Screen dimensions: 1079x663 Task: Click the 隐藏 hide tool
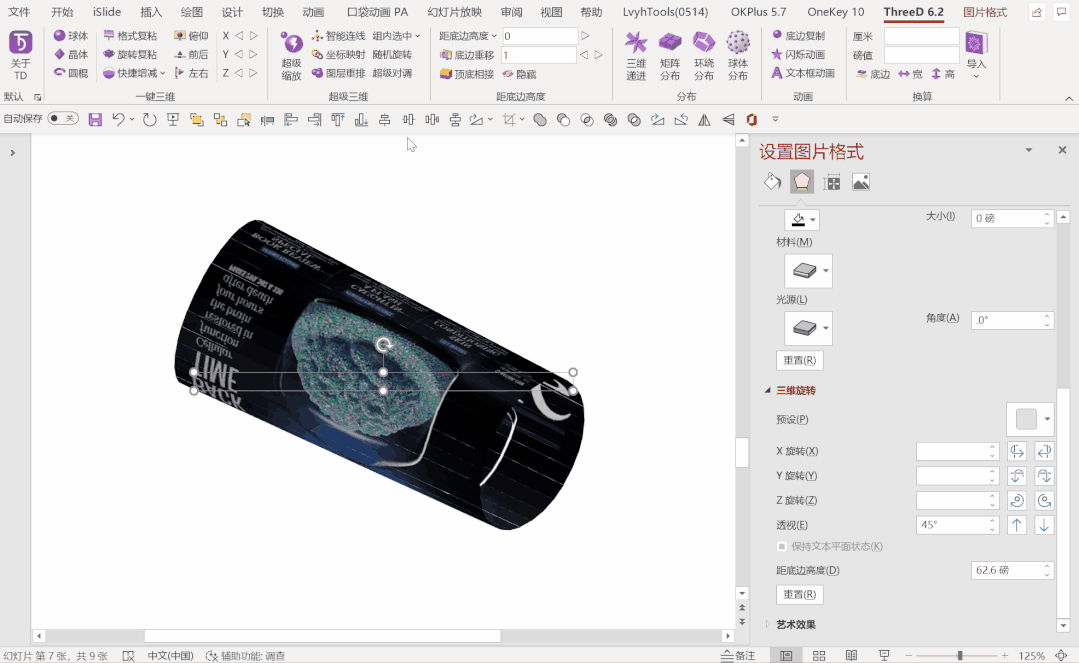[520, 74]
